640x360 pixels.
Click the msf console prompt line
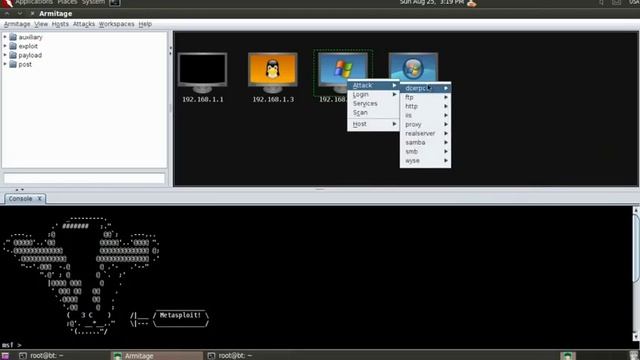tap(11, 345)
